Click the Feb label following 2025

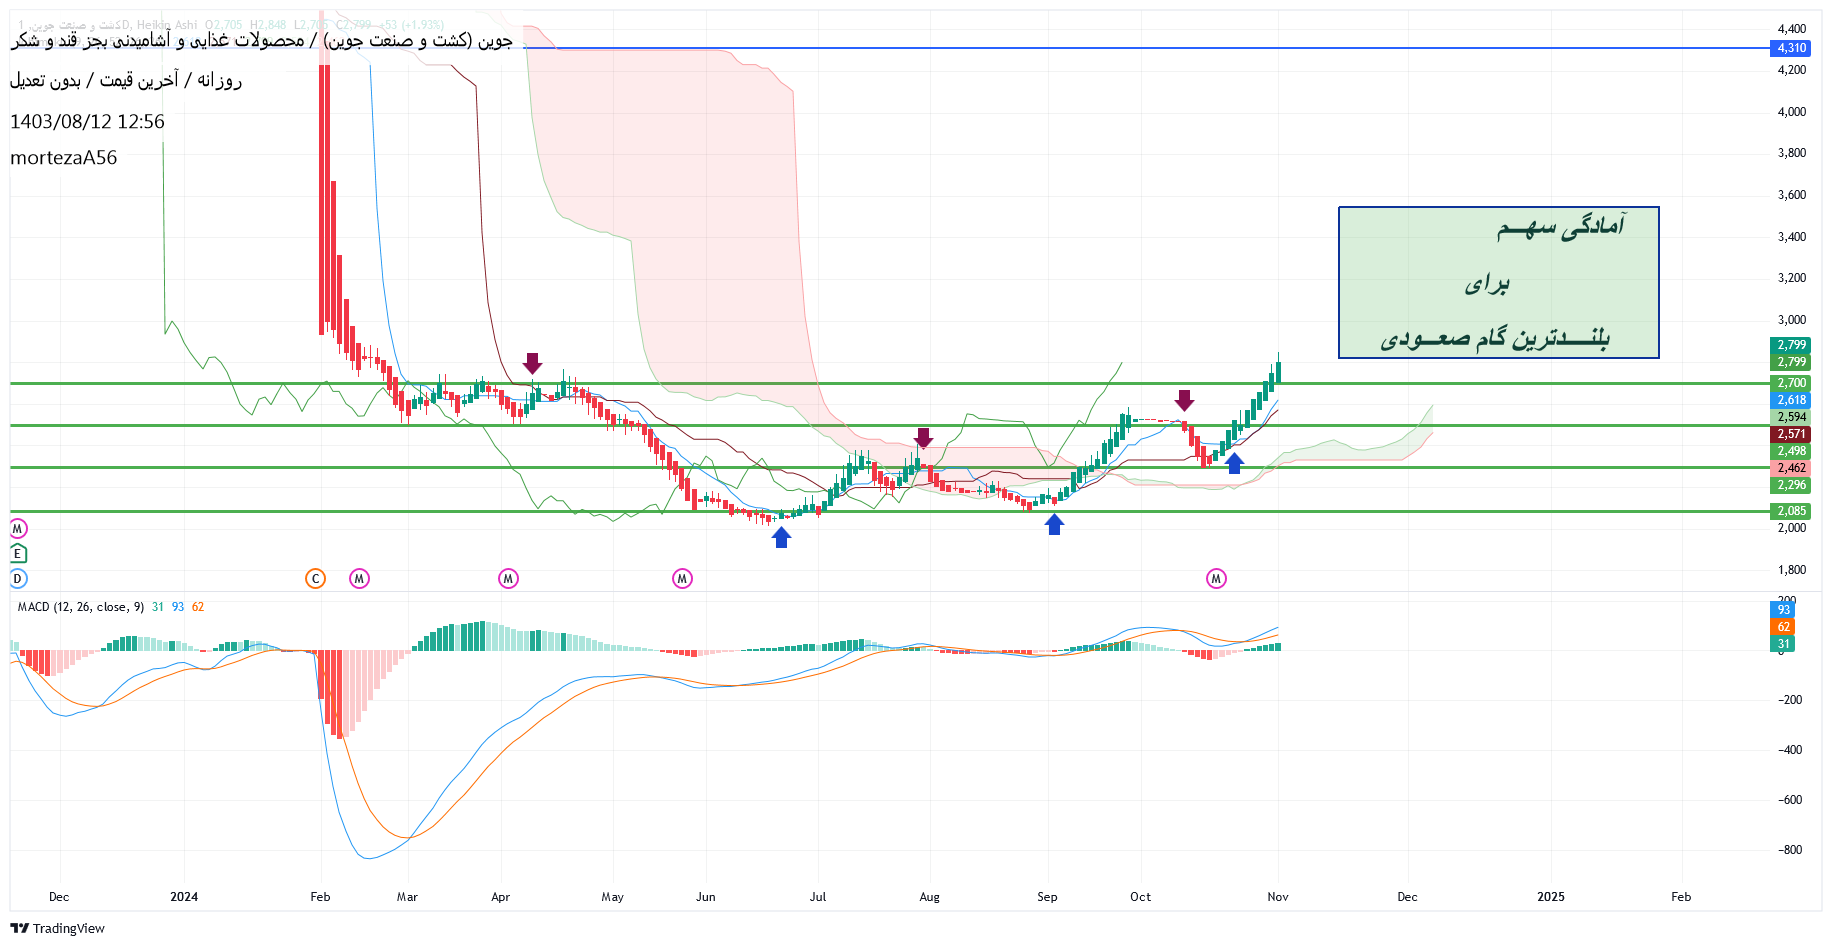[x=1682, y=897]
